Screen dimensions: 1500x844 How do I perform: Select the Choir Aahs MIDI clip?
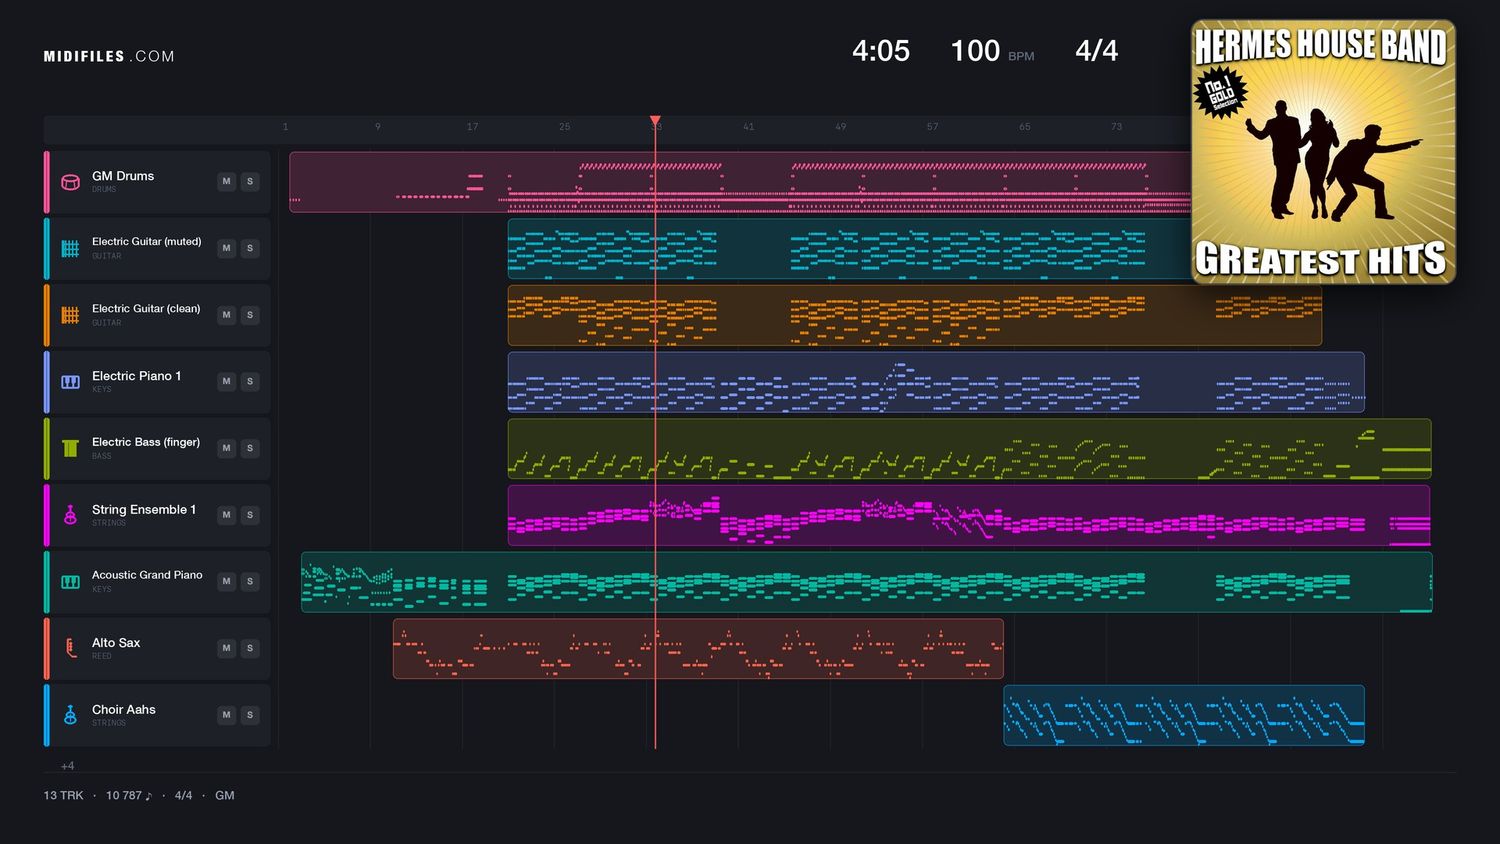click(x=1184, y=715)
